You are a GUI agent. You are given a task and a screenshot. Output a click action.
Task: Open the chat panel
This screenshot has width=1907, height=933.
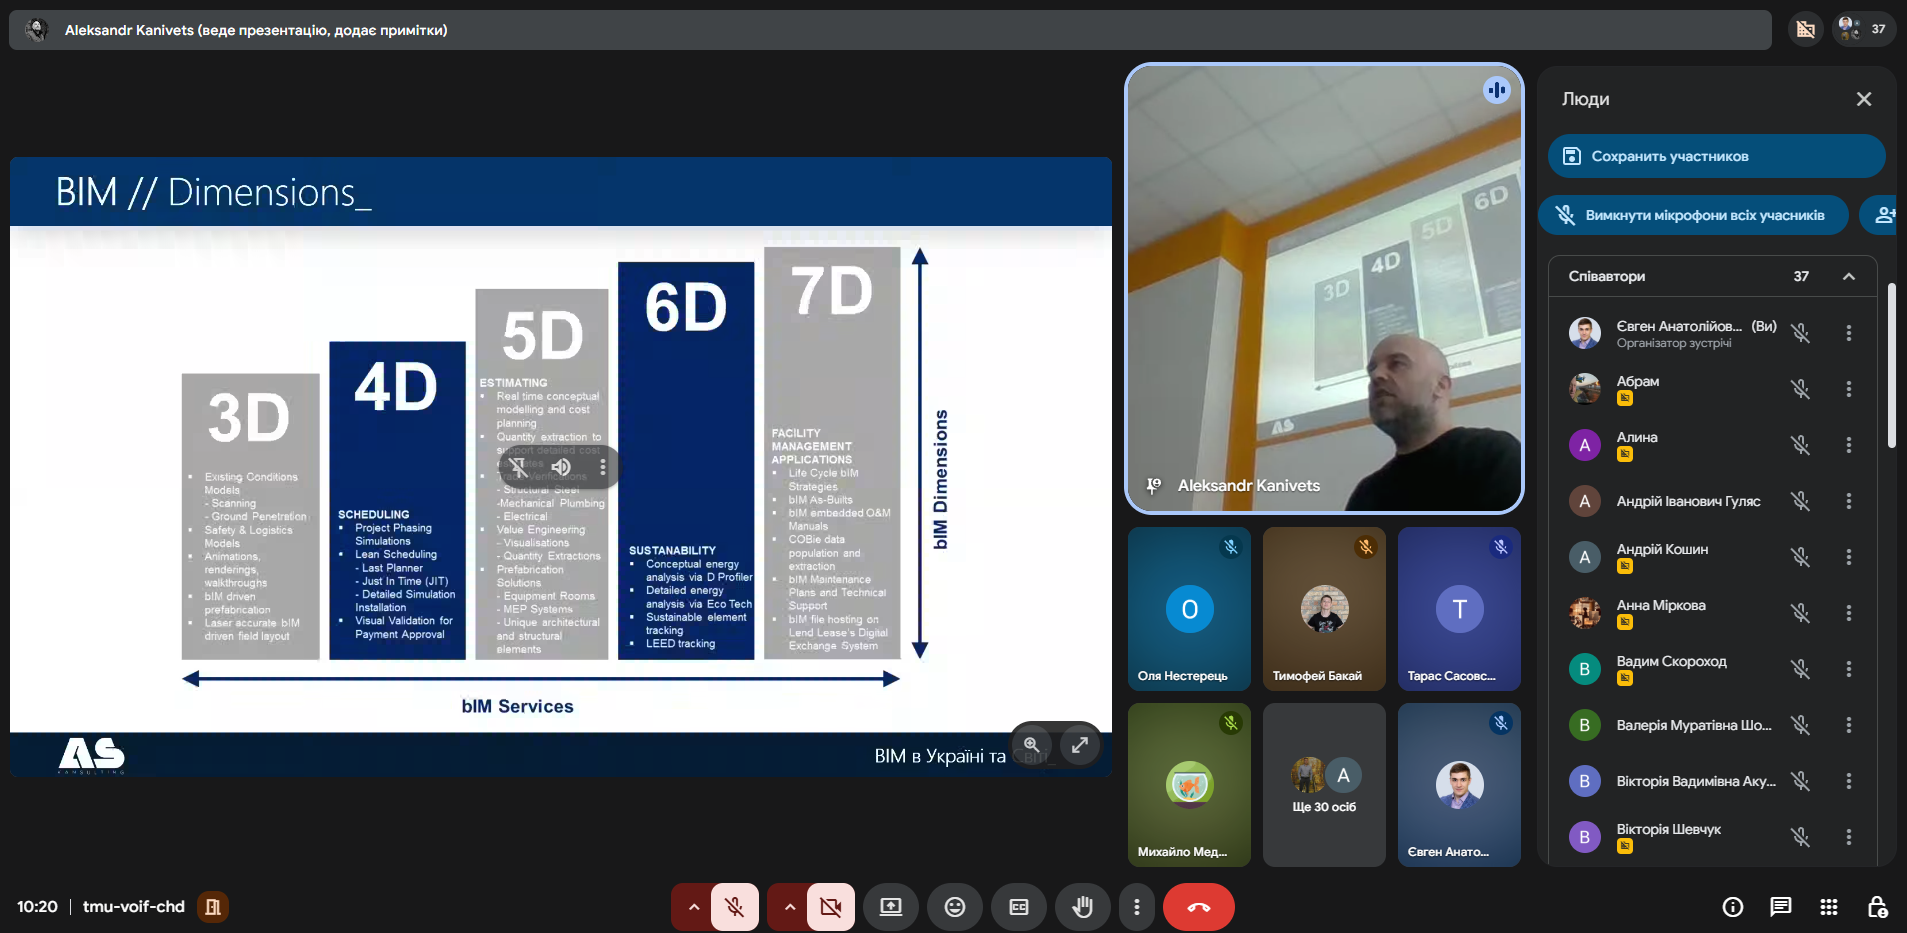(1781, 907)
